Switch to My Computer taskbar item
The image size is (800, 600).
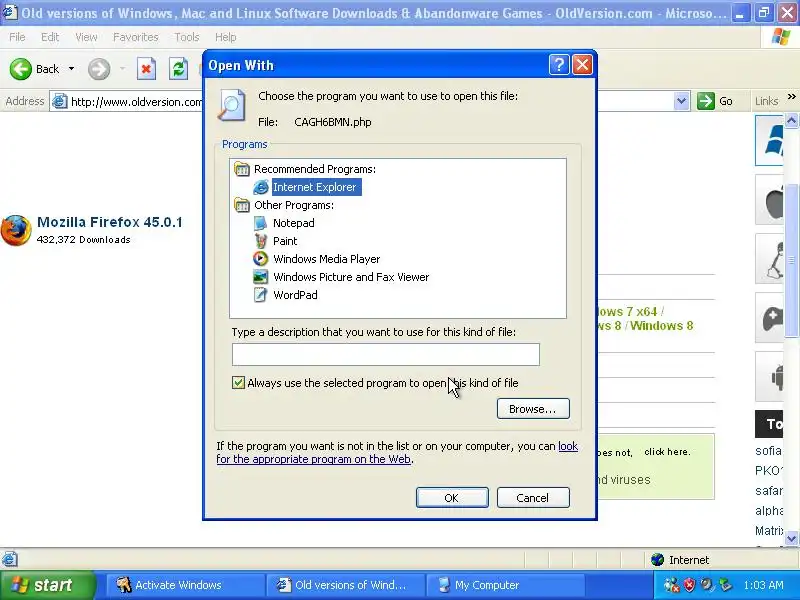[505, 585]
